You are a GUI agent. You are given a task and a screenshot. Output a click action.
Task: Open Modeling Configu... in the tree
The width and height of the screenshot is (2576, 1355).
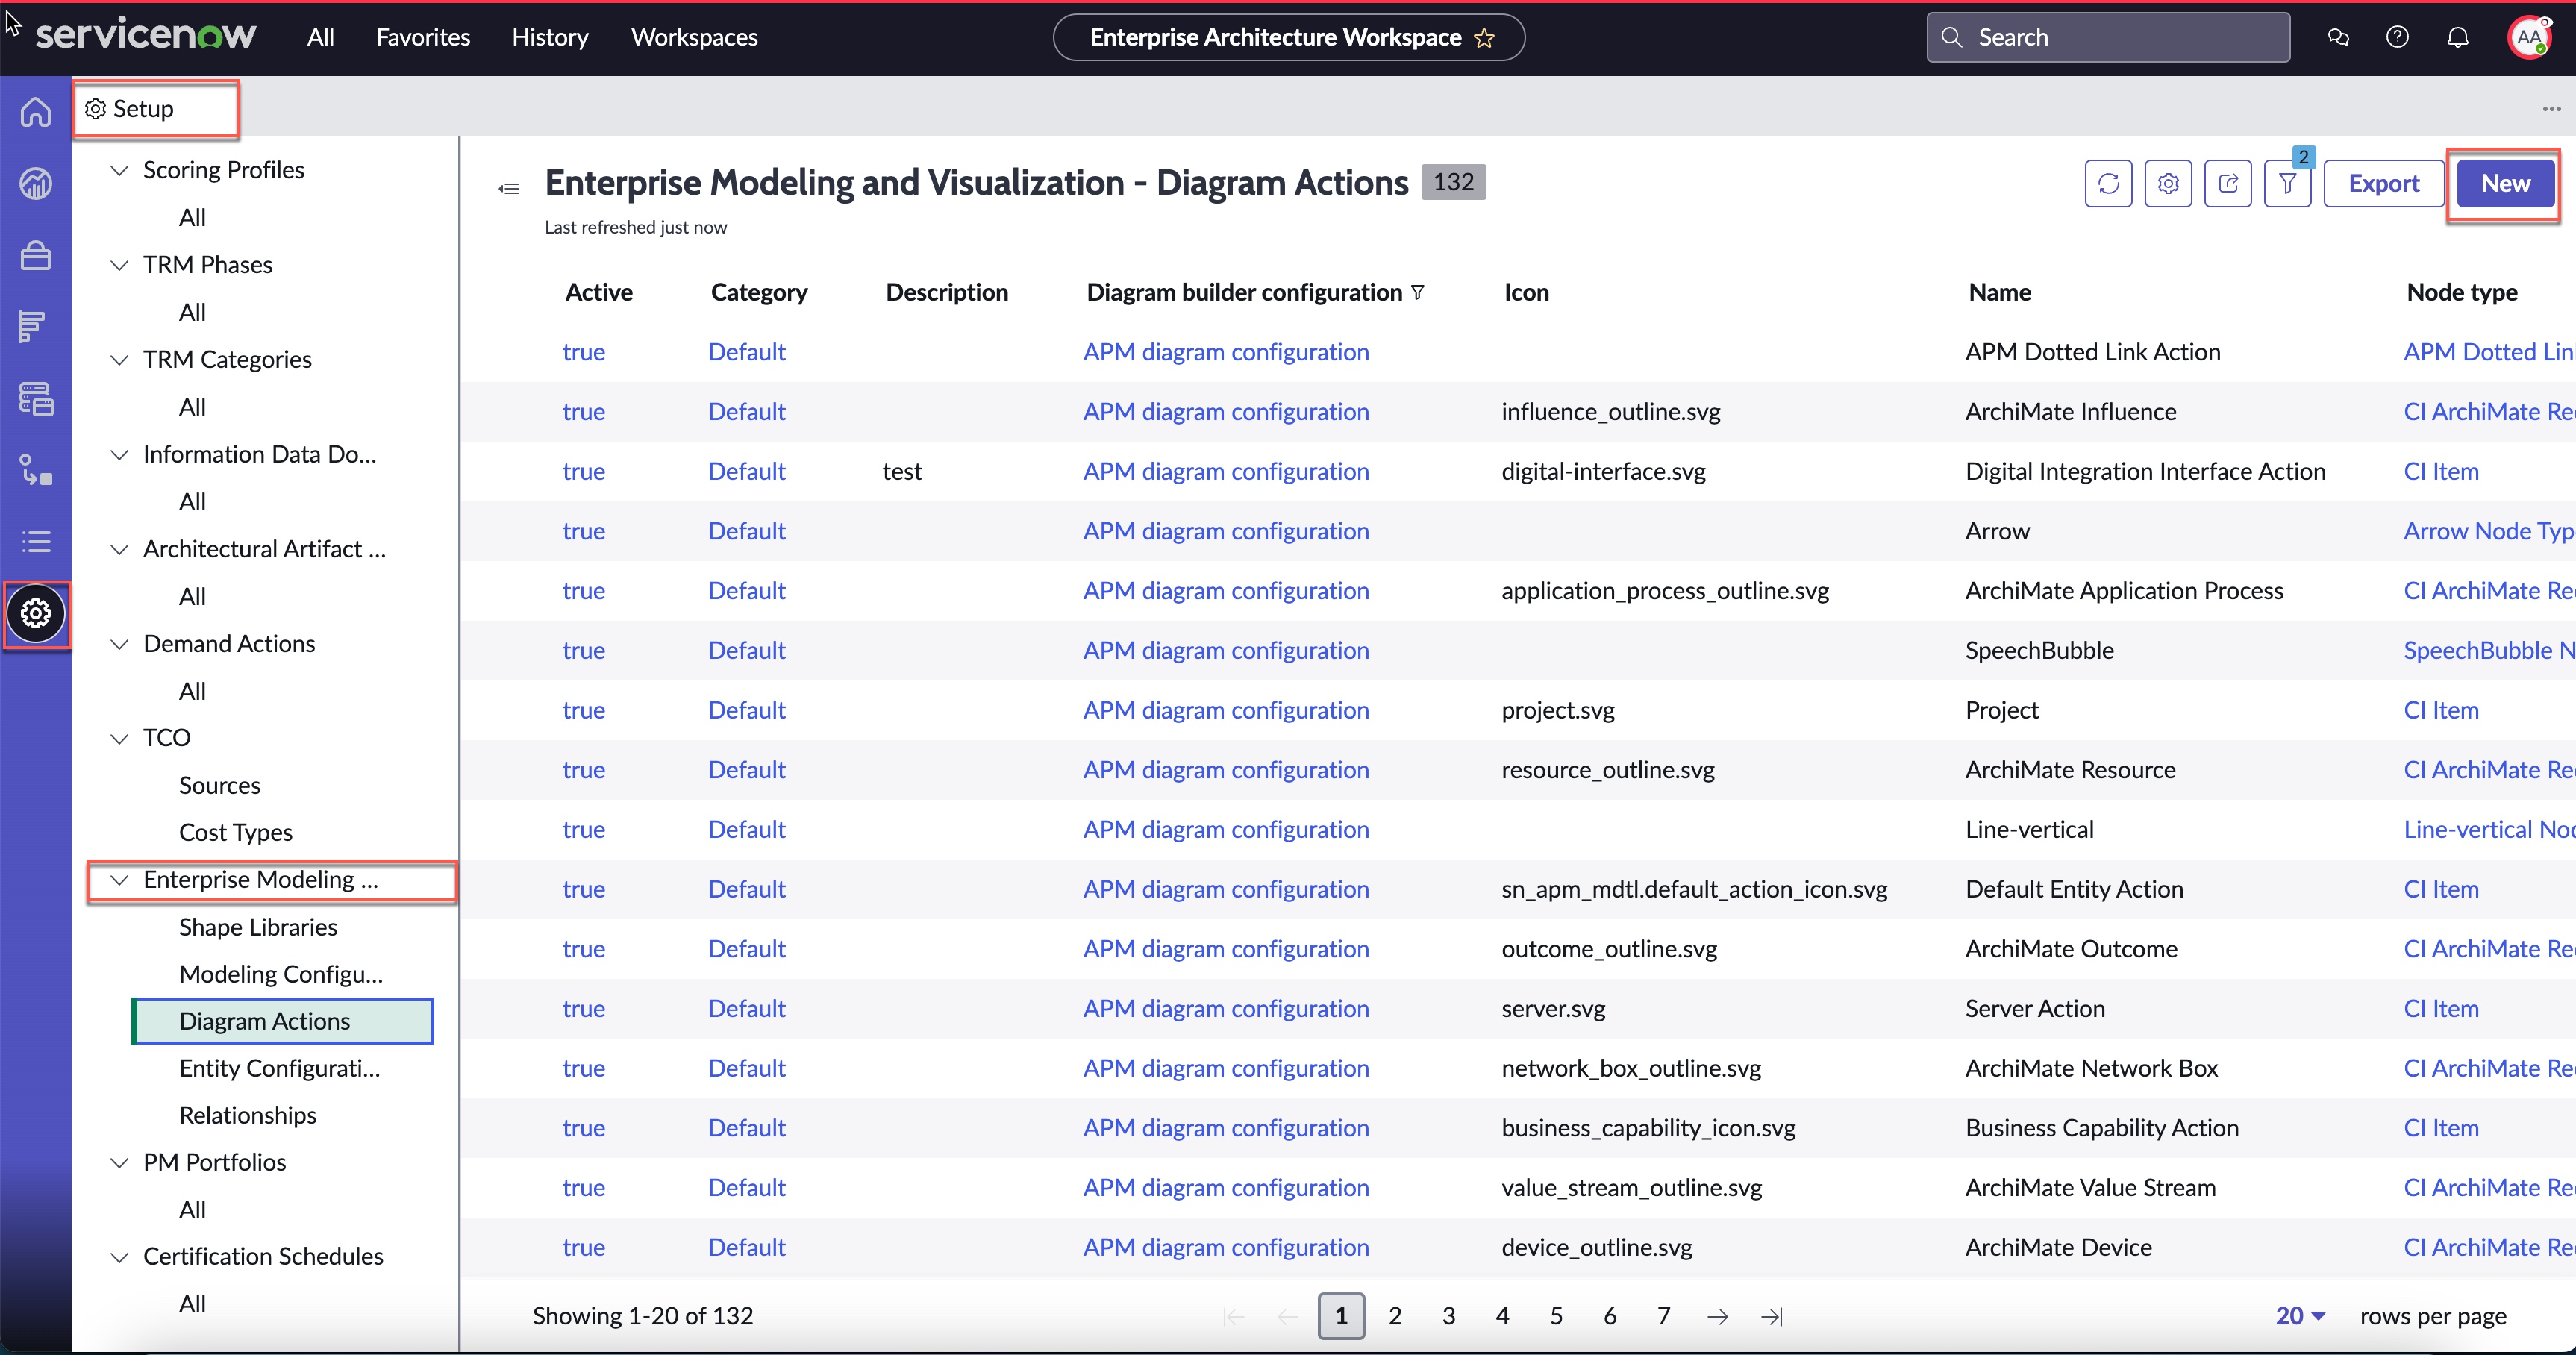click(x=281, y=974)
